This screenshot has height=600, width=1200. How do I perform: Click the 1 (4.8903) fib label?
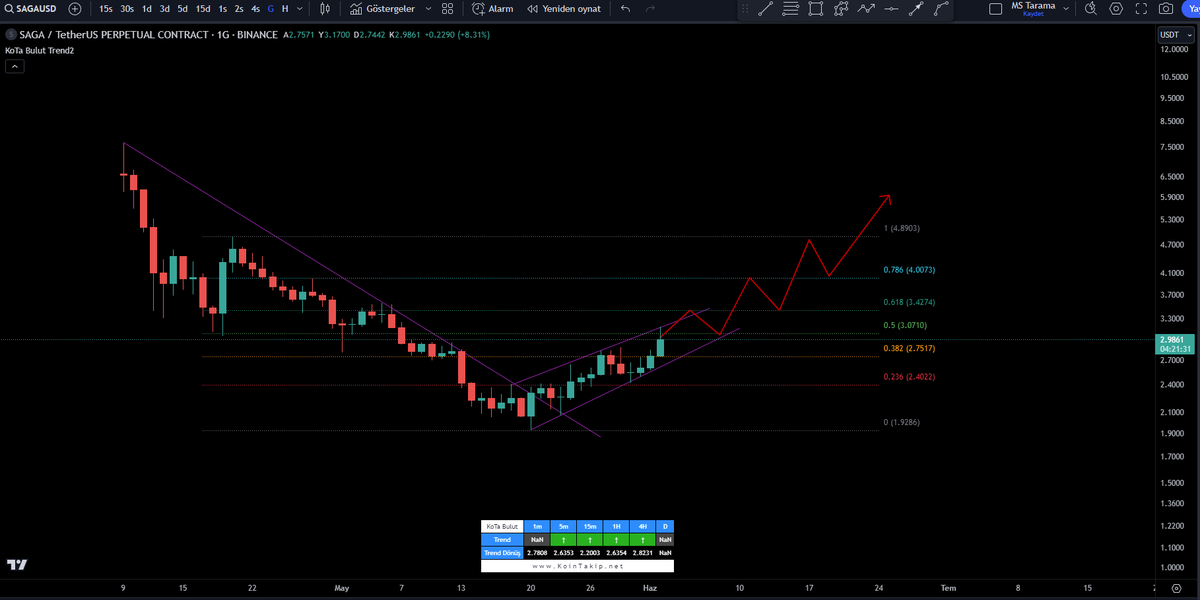coord(901,228)
